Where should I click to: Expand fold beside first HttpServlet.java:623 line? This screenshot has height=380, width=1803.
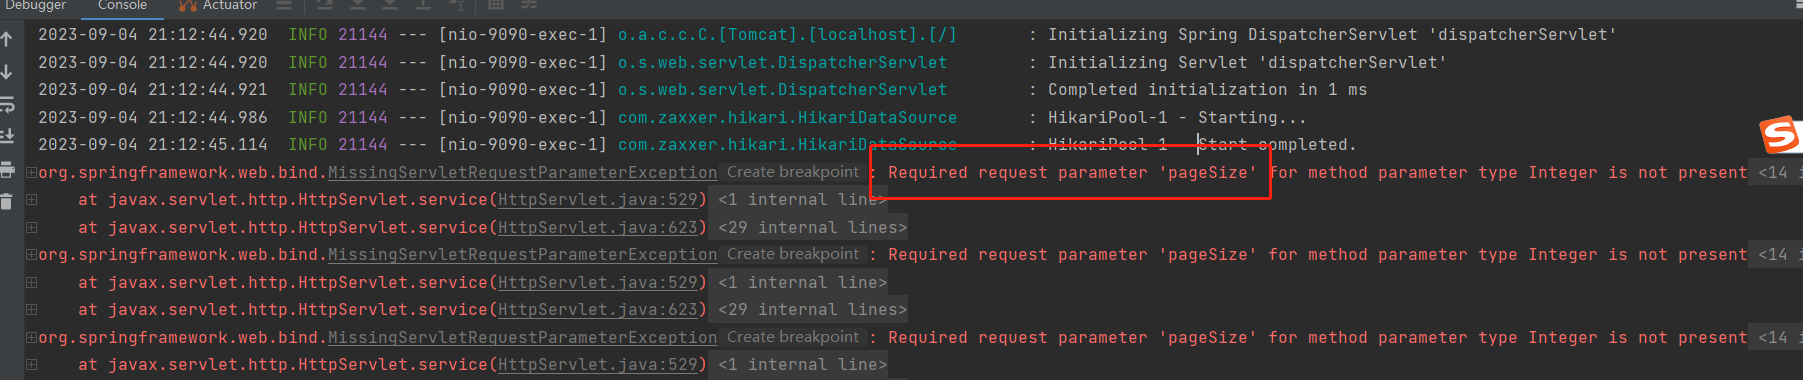click(31, 227)
